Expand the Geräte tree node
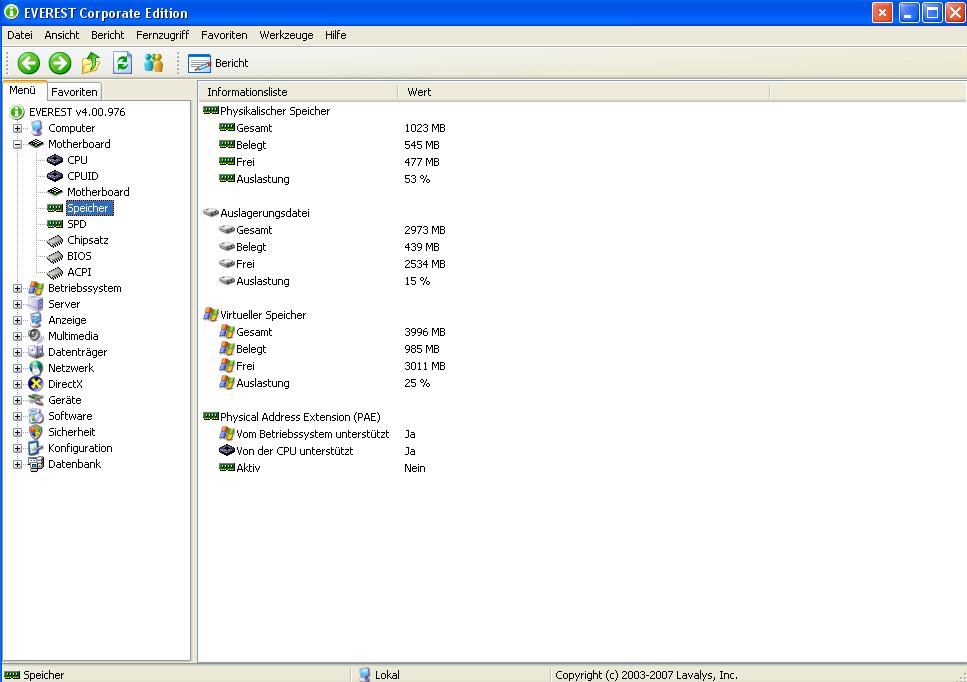 [17, 401]
